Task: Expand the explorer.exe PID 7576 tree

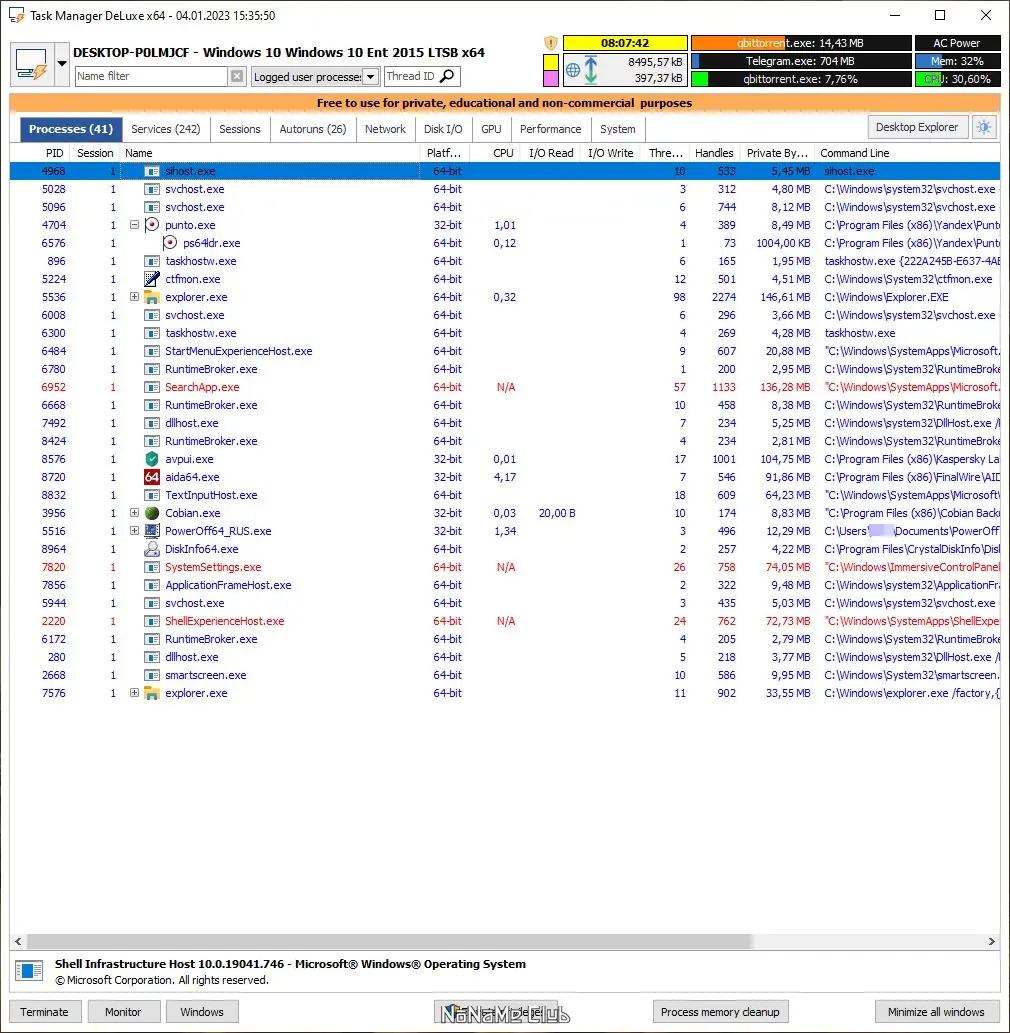Action: (x=134, y=693)
